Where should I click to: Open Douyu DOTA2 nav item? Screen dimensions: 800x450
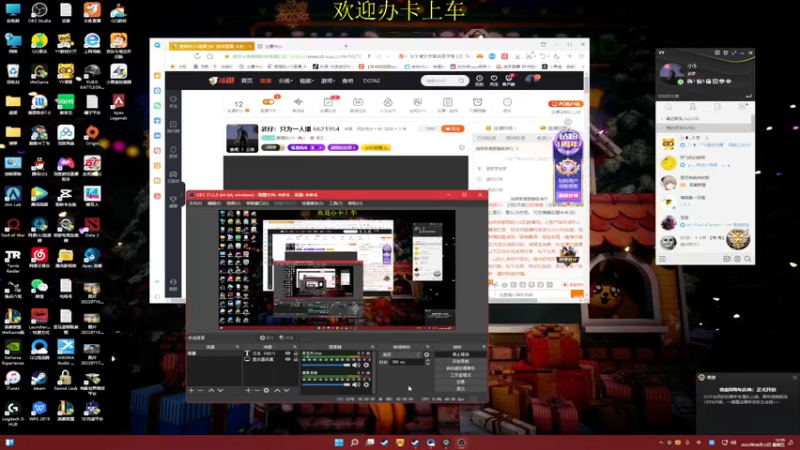(x=371, y=81)
